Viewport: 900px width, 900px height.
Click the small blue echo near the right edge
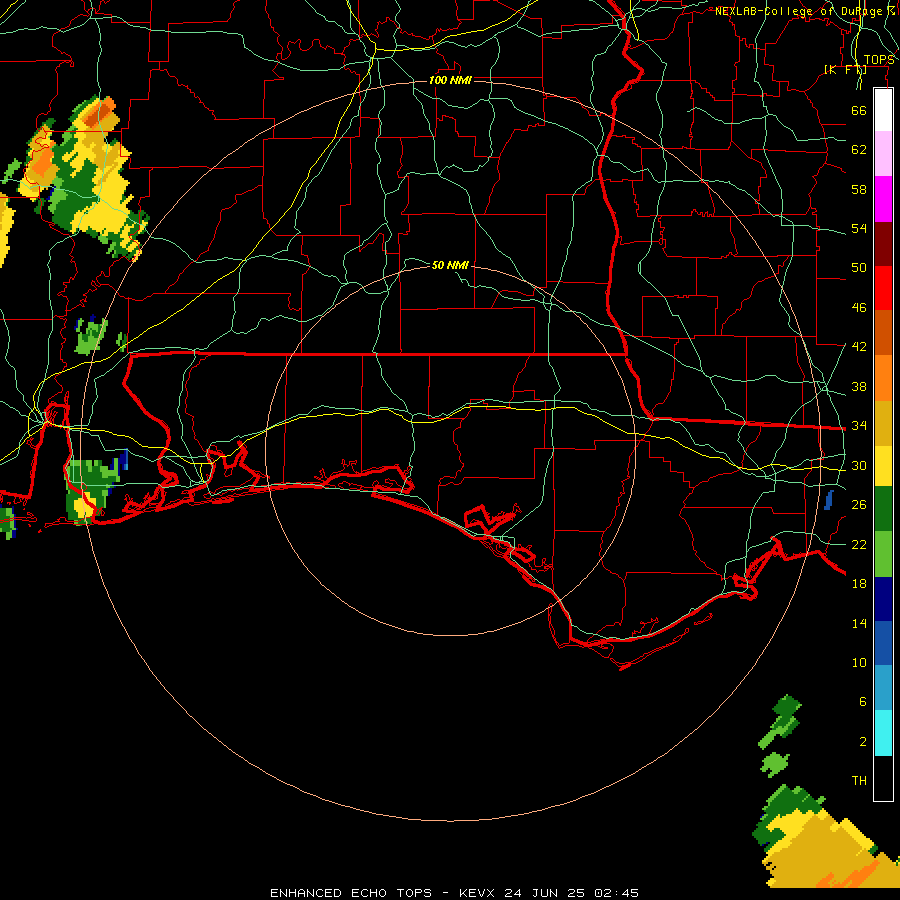828,500
